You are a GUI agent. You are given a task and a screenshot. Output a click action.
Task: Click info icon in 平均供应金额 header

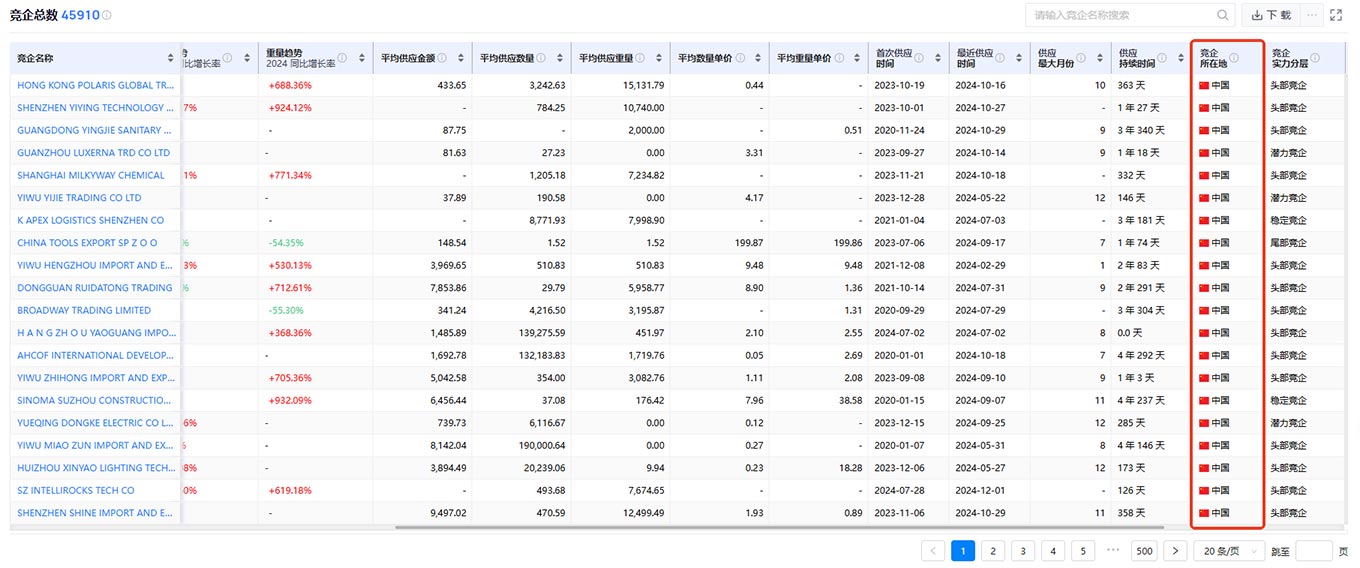442,58
